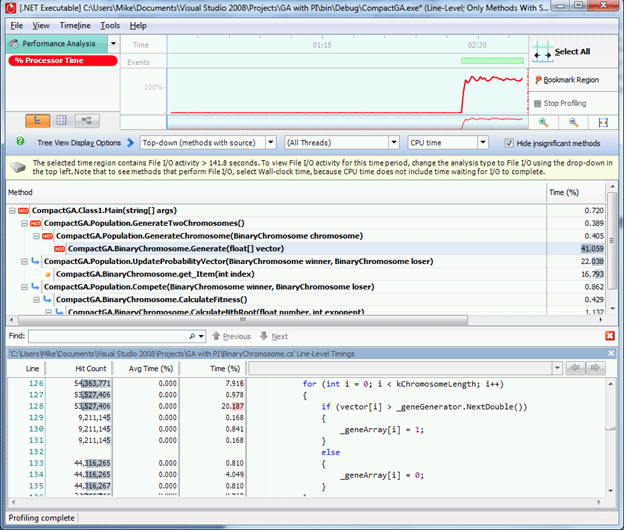Close the Line-Level Timings panel
This screenshot has height=530, width=625.
(x=611, y=353)
